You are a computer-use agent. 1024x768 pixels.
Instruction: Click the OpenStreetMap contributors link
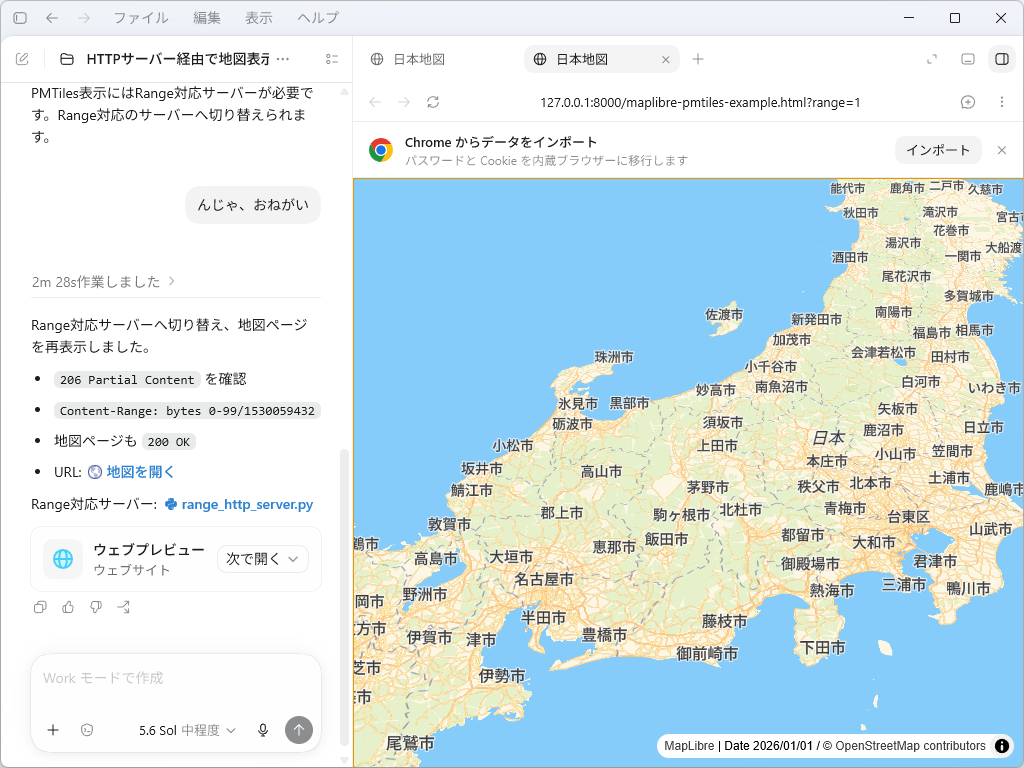tap(910, 746)
